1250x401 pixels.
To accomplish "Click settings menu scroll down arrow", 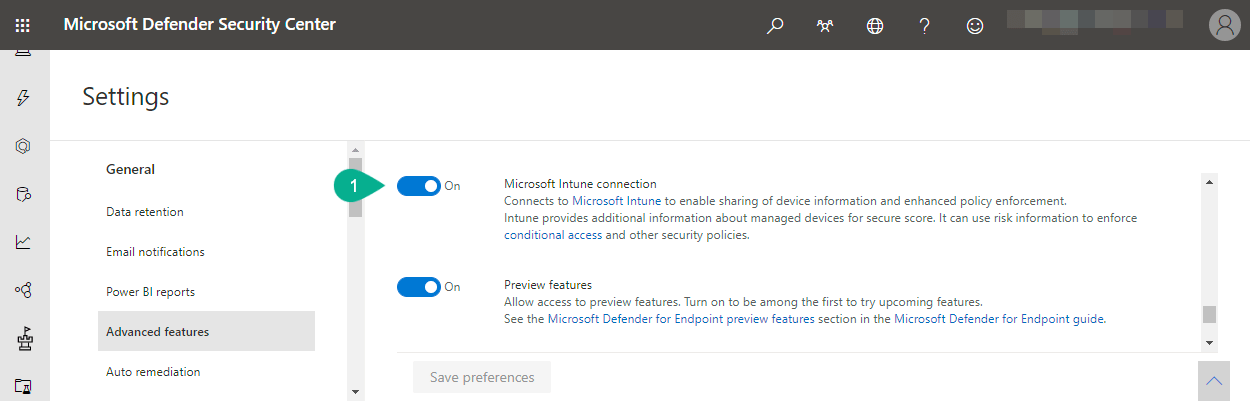I will coord(354,391).
